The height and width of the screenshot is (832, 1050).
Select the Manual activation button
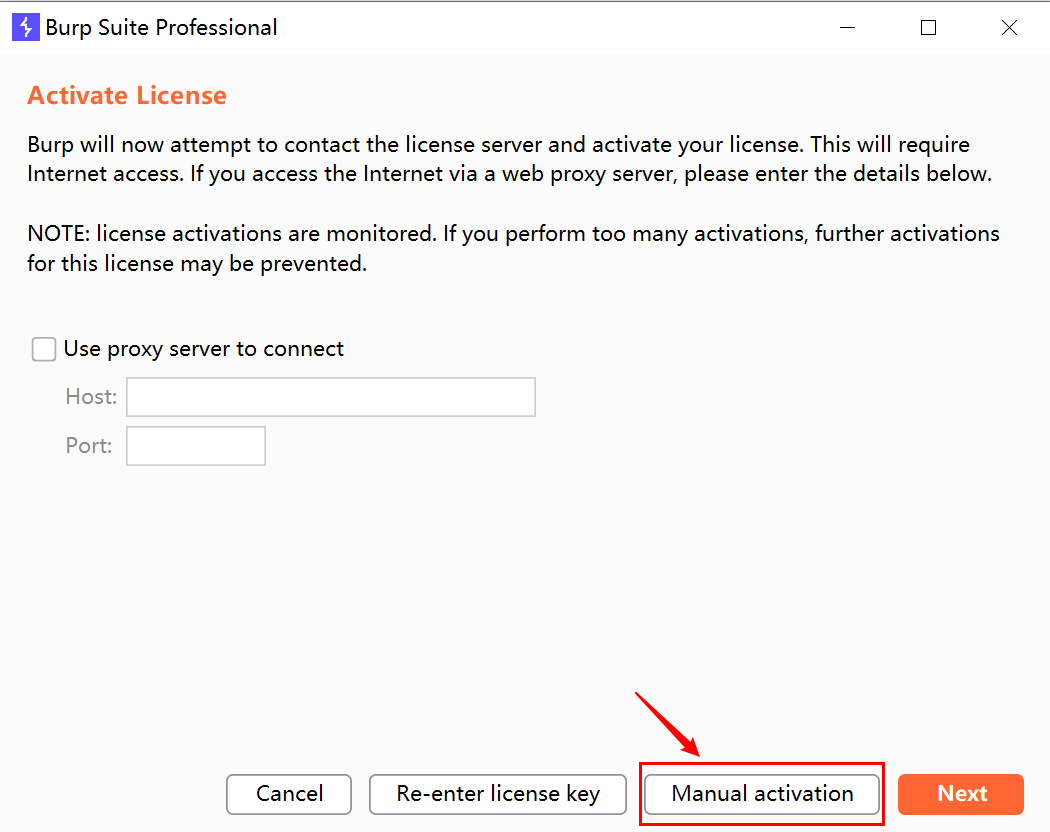click(762, 794)
